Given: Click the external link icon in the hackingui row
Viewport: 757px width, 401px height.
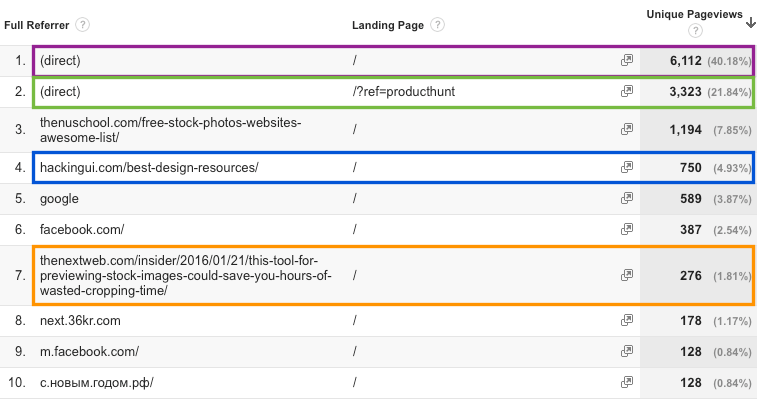Looking at the screenshot, I should [627, 167].
